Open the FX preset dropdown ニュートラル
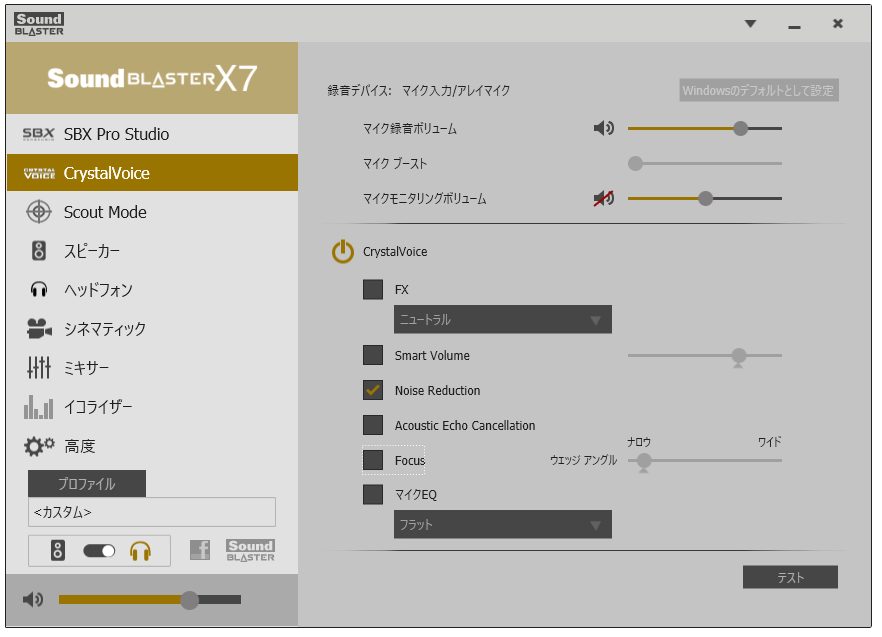 tap(503, 320)
